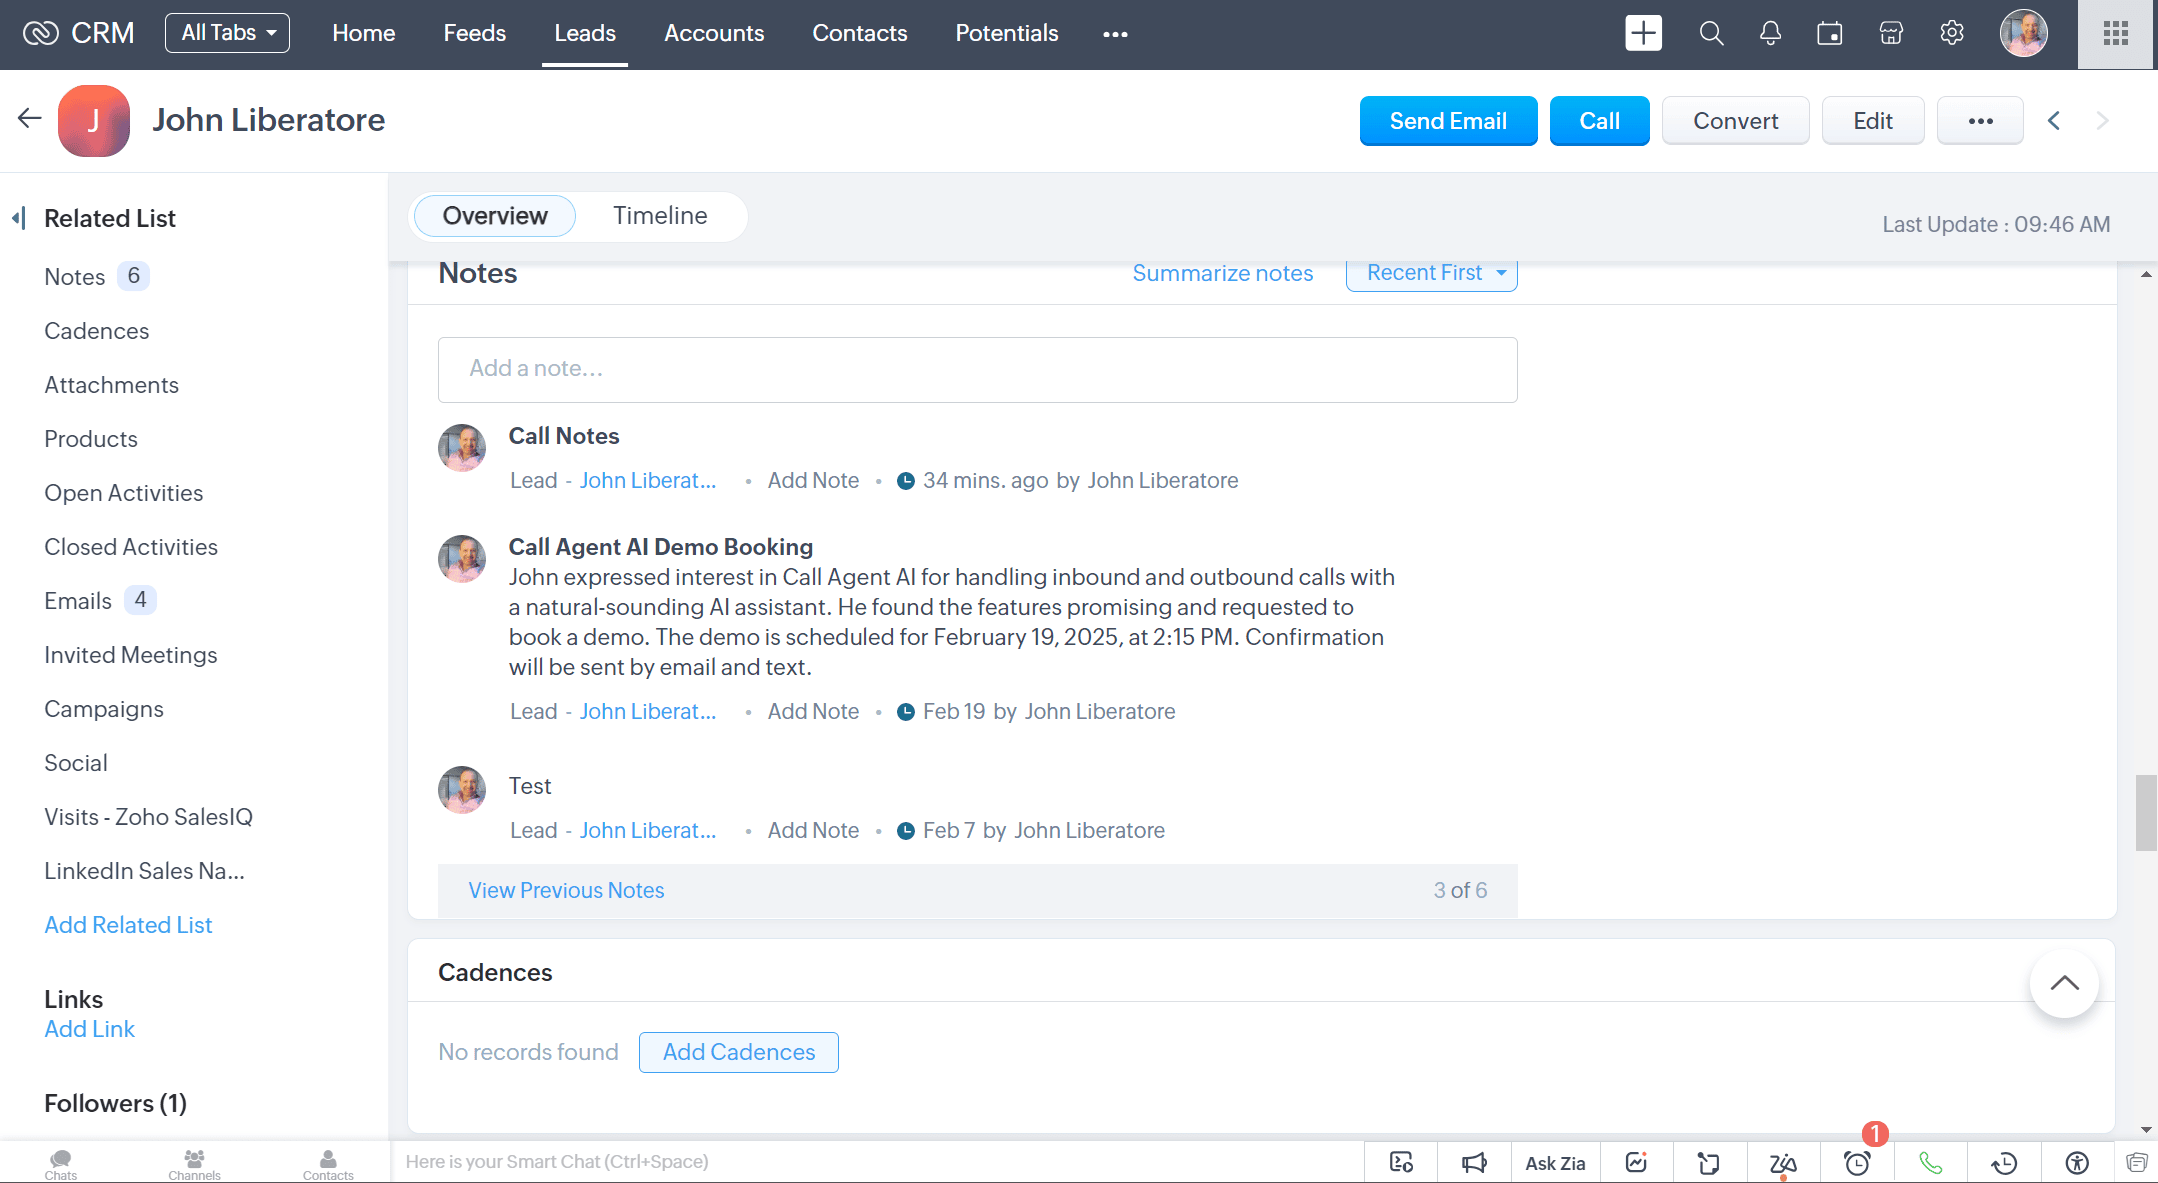Click the Add a note field
Viewport: 2158px width, 1183px height.
click(977, 369)
